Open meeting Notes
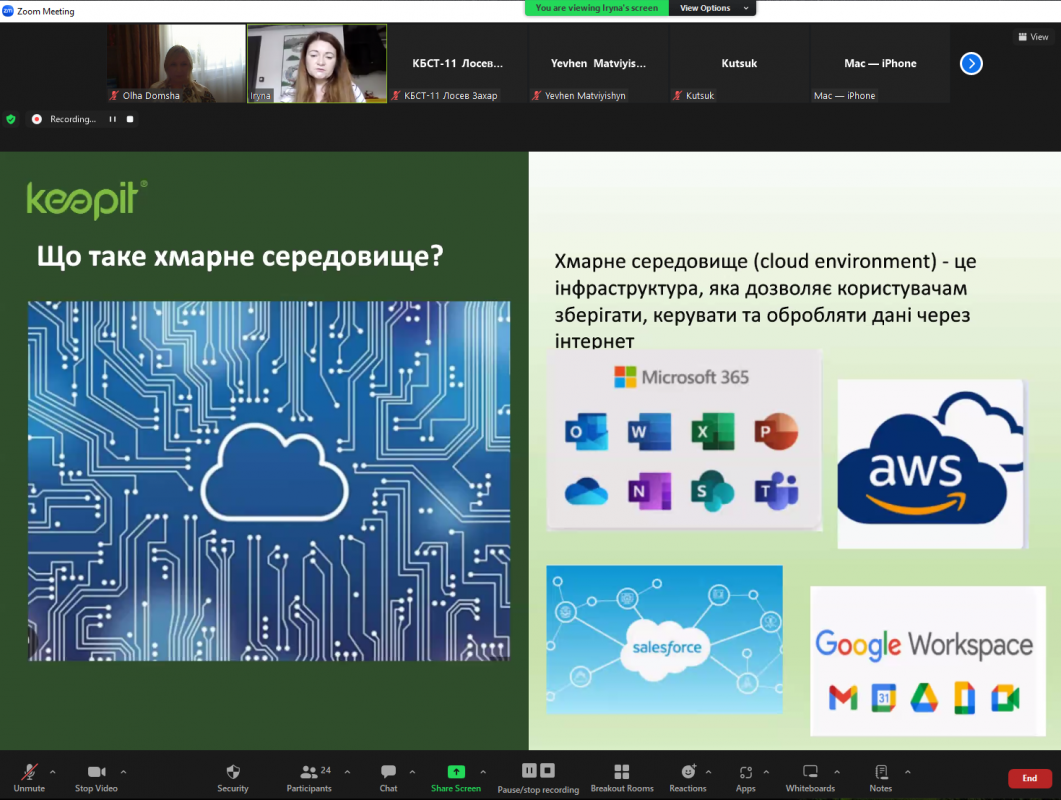This screenshot has height=800, width=1061. [x=881, y=778]
